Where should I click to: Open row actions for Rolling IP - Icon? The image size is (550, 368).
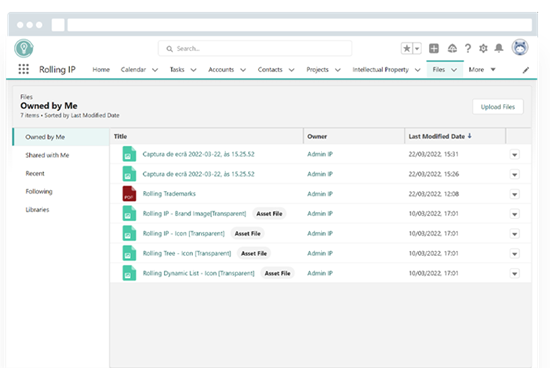pos(515,234)
